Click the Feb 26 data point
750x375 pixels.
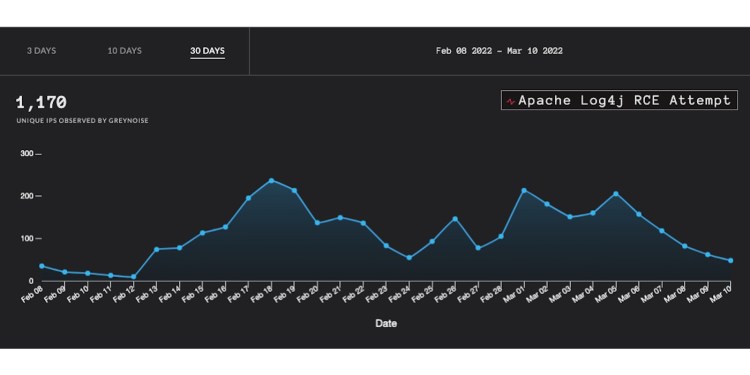coord(455,219)
